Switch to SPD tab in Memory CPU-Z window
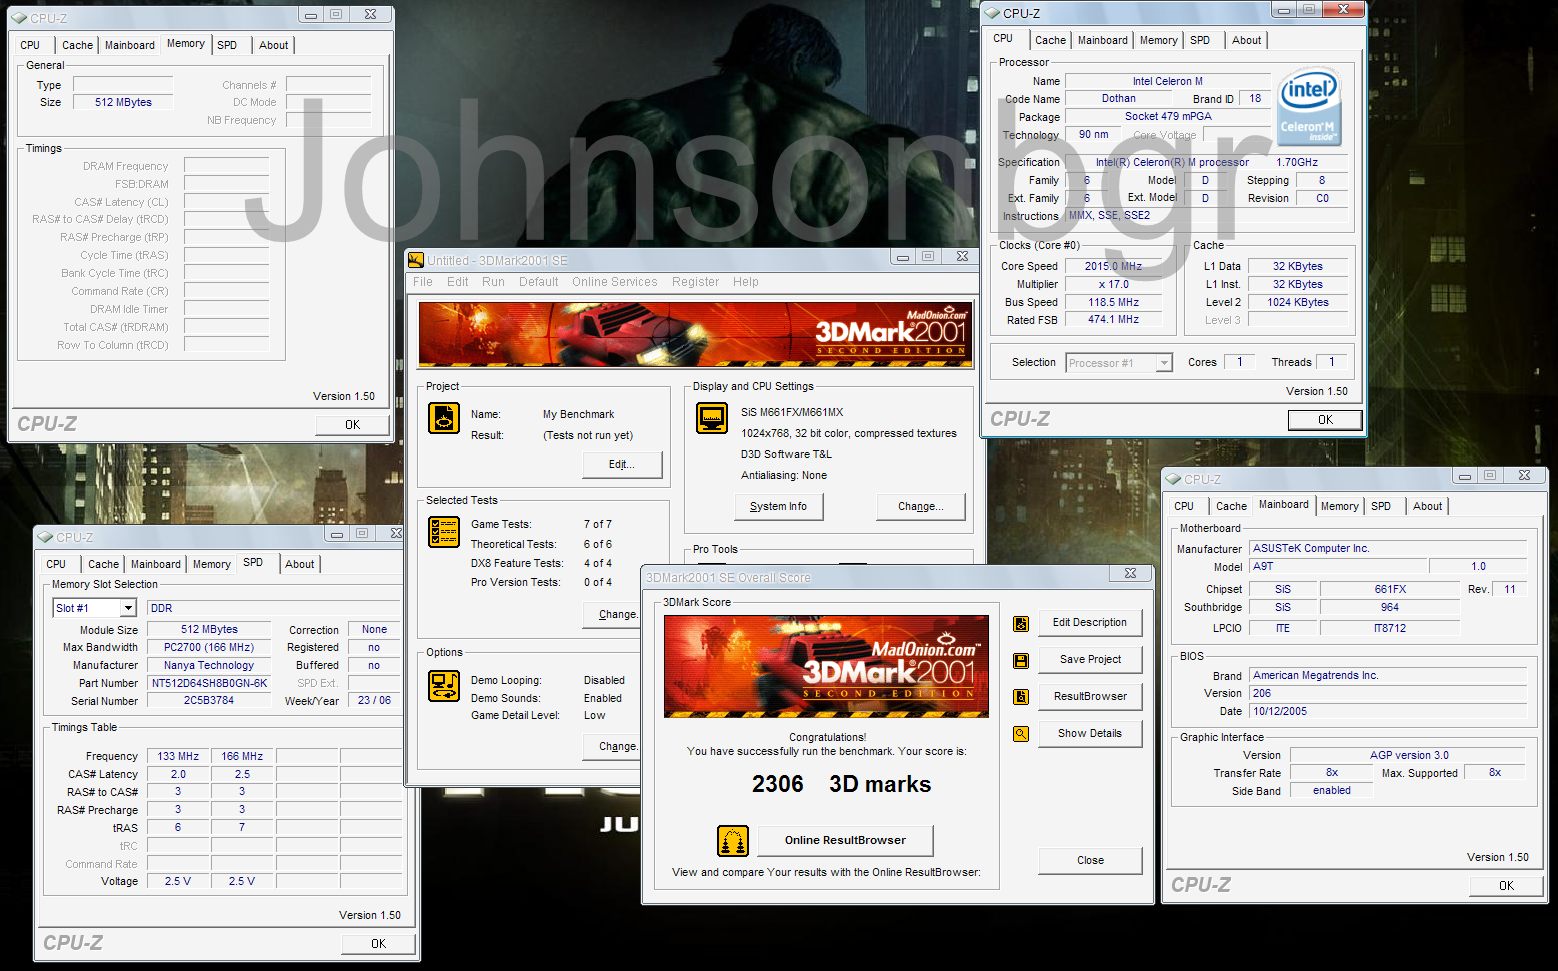 tap(227, 45)
